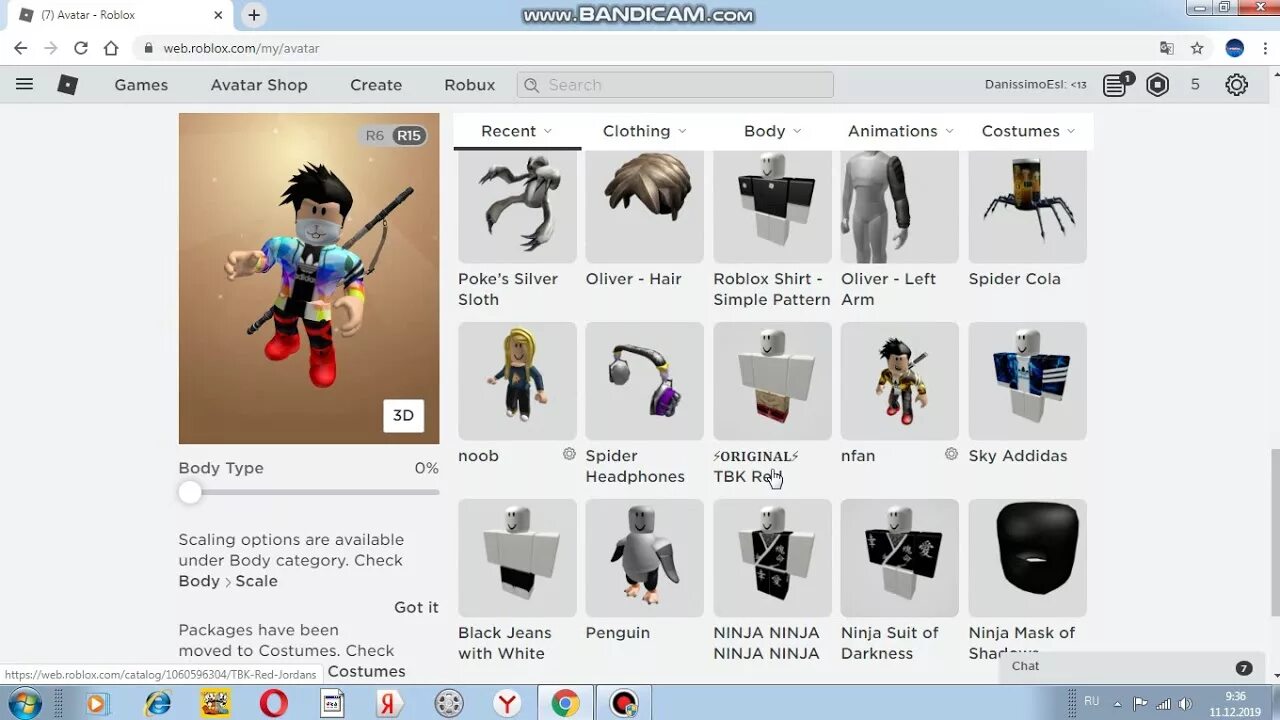
Task: Select NINJA NINJA shirt thumbnail
Action: tap(772, 558)
